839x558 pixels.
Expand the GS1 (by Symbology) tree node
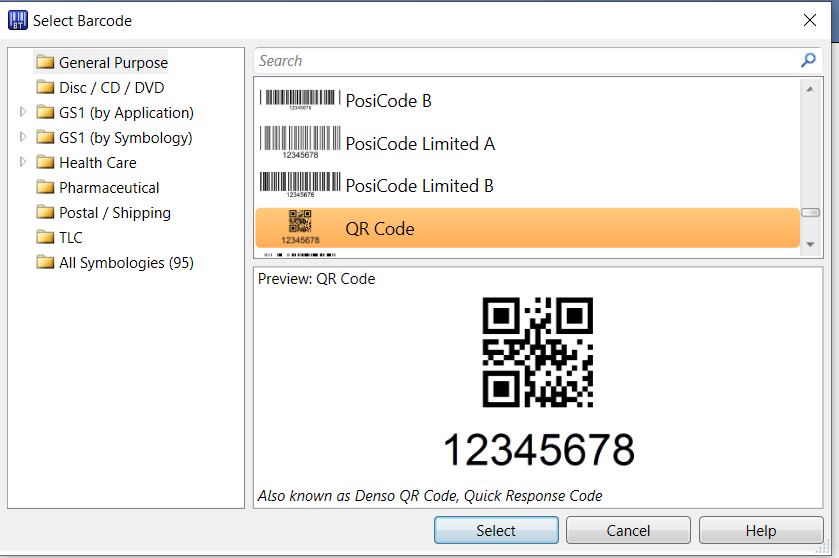pos(22,137)
